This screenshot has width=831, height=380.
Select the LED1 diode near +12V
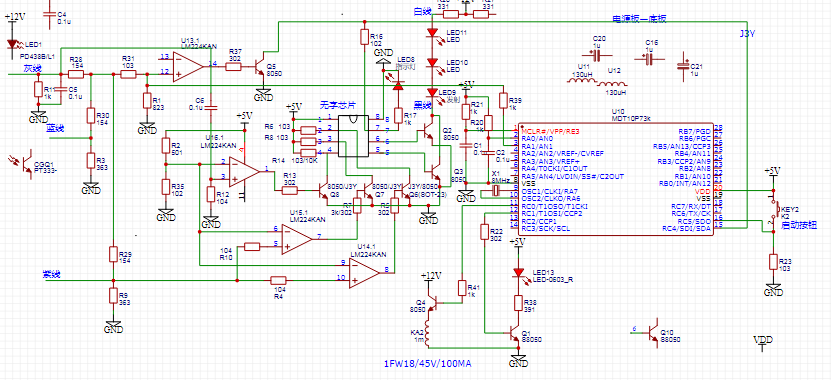12,45
